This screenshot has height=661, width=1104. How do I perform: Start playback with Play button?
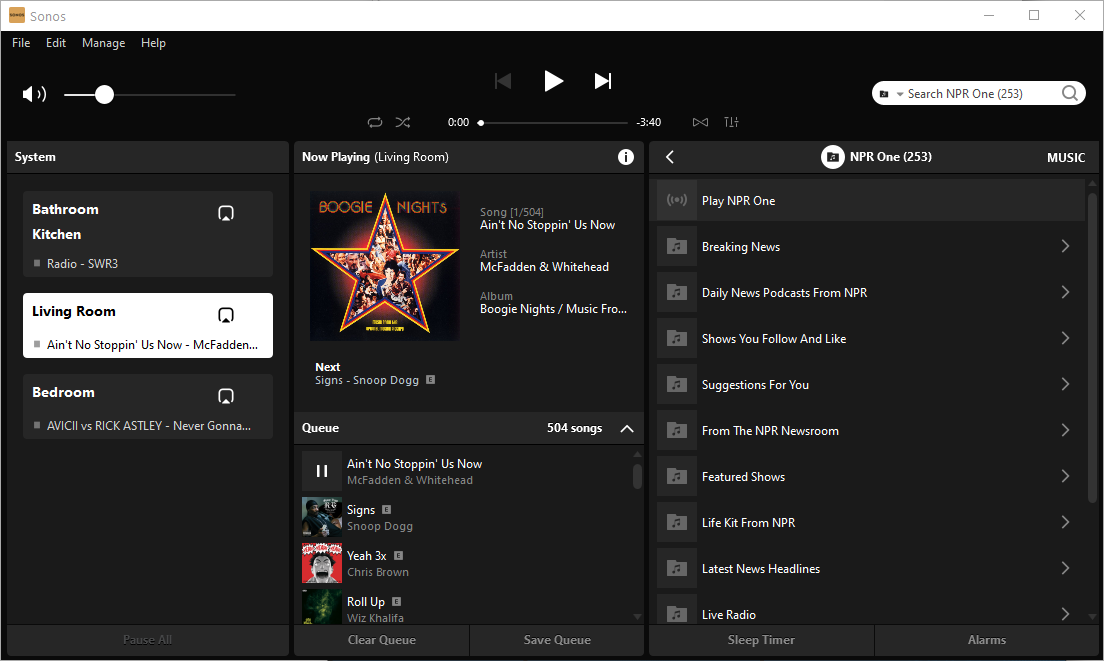pos(553,81)
